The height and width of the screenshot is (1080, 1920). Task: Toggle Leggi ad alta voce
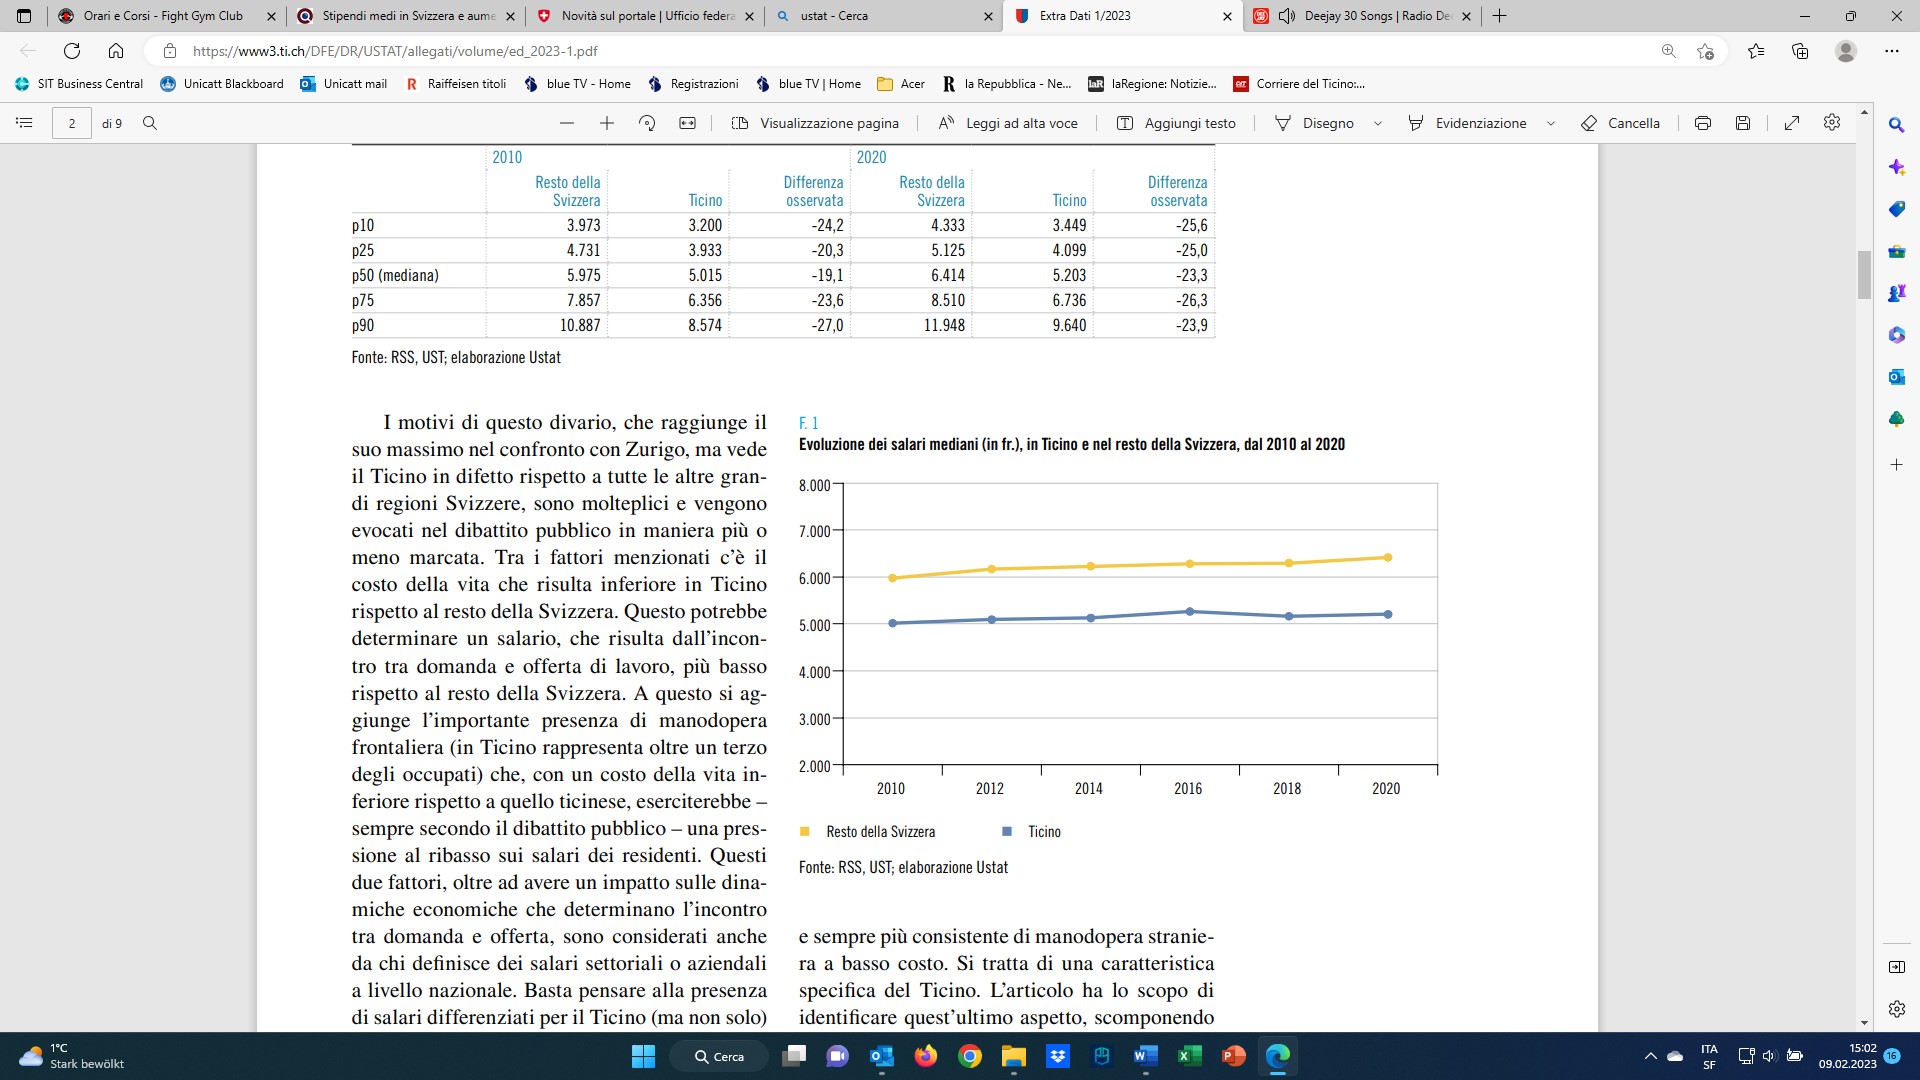pyautogui.click(x=1008, y=123)
